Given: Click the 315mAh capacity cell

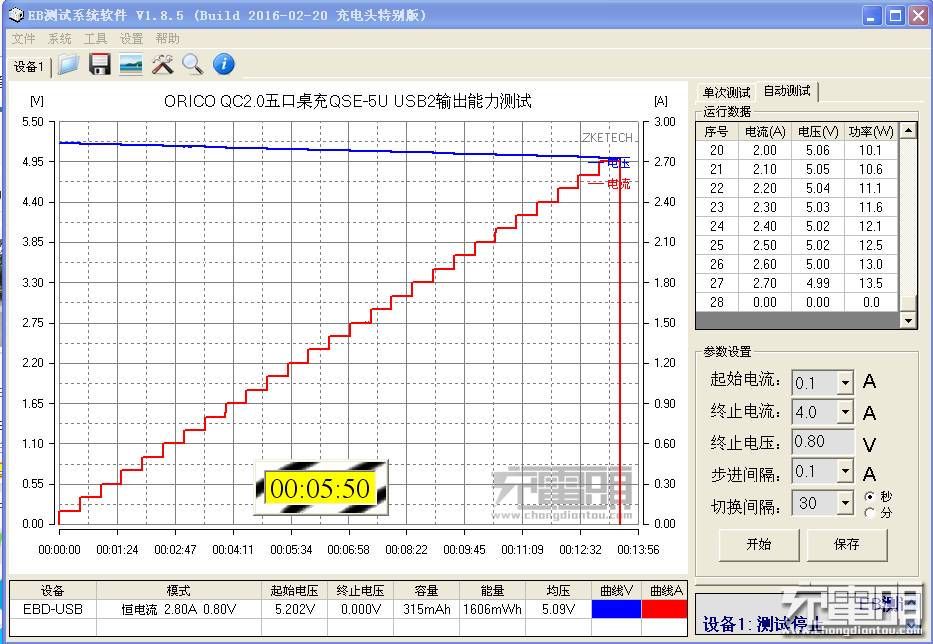Looking at the screenshot, I should pos(427,609).
